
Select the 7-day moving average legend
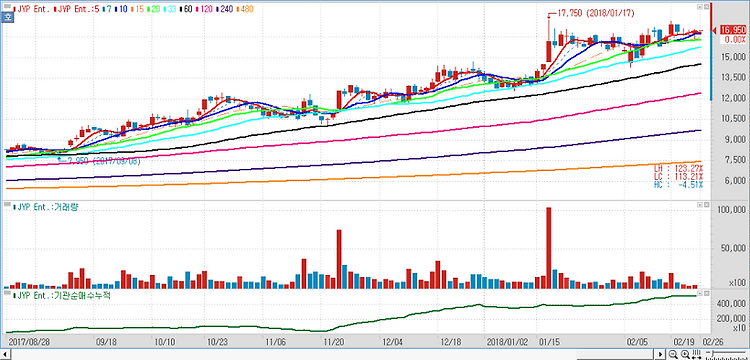click(106, 9)
